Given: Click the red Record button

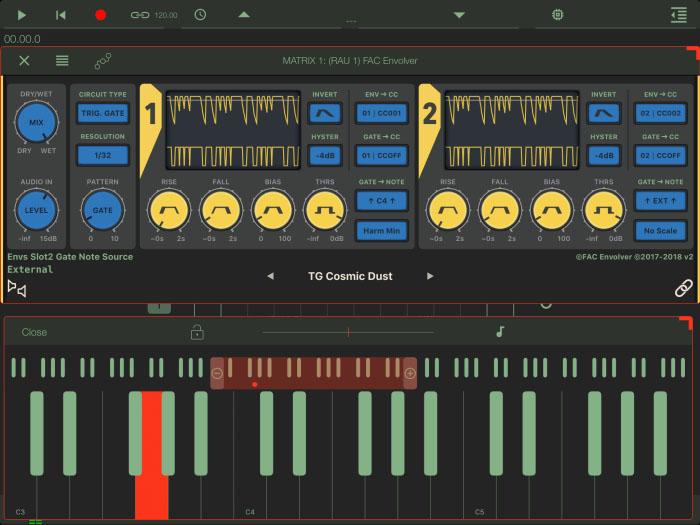Looking at the screenshot, I should coord(100,15).
